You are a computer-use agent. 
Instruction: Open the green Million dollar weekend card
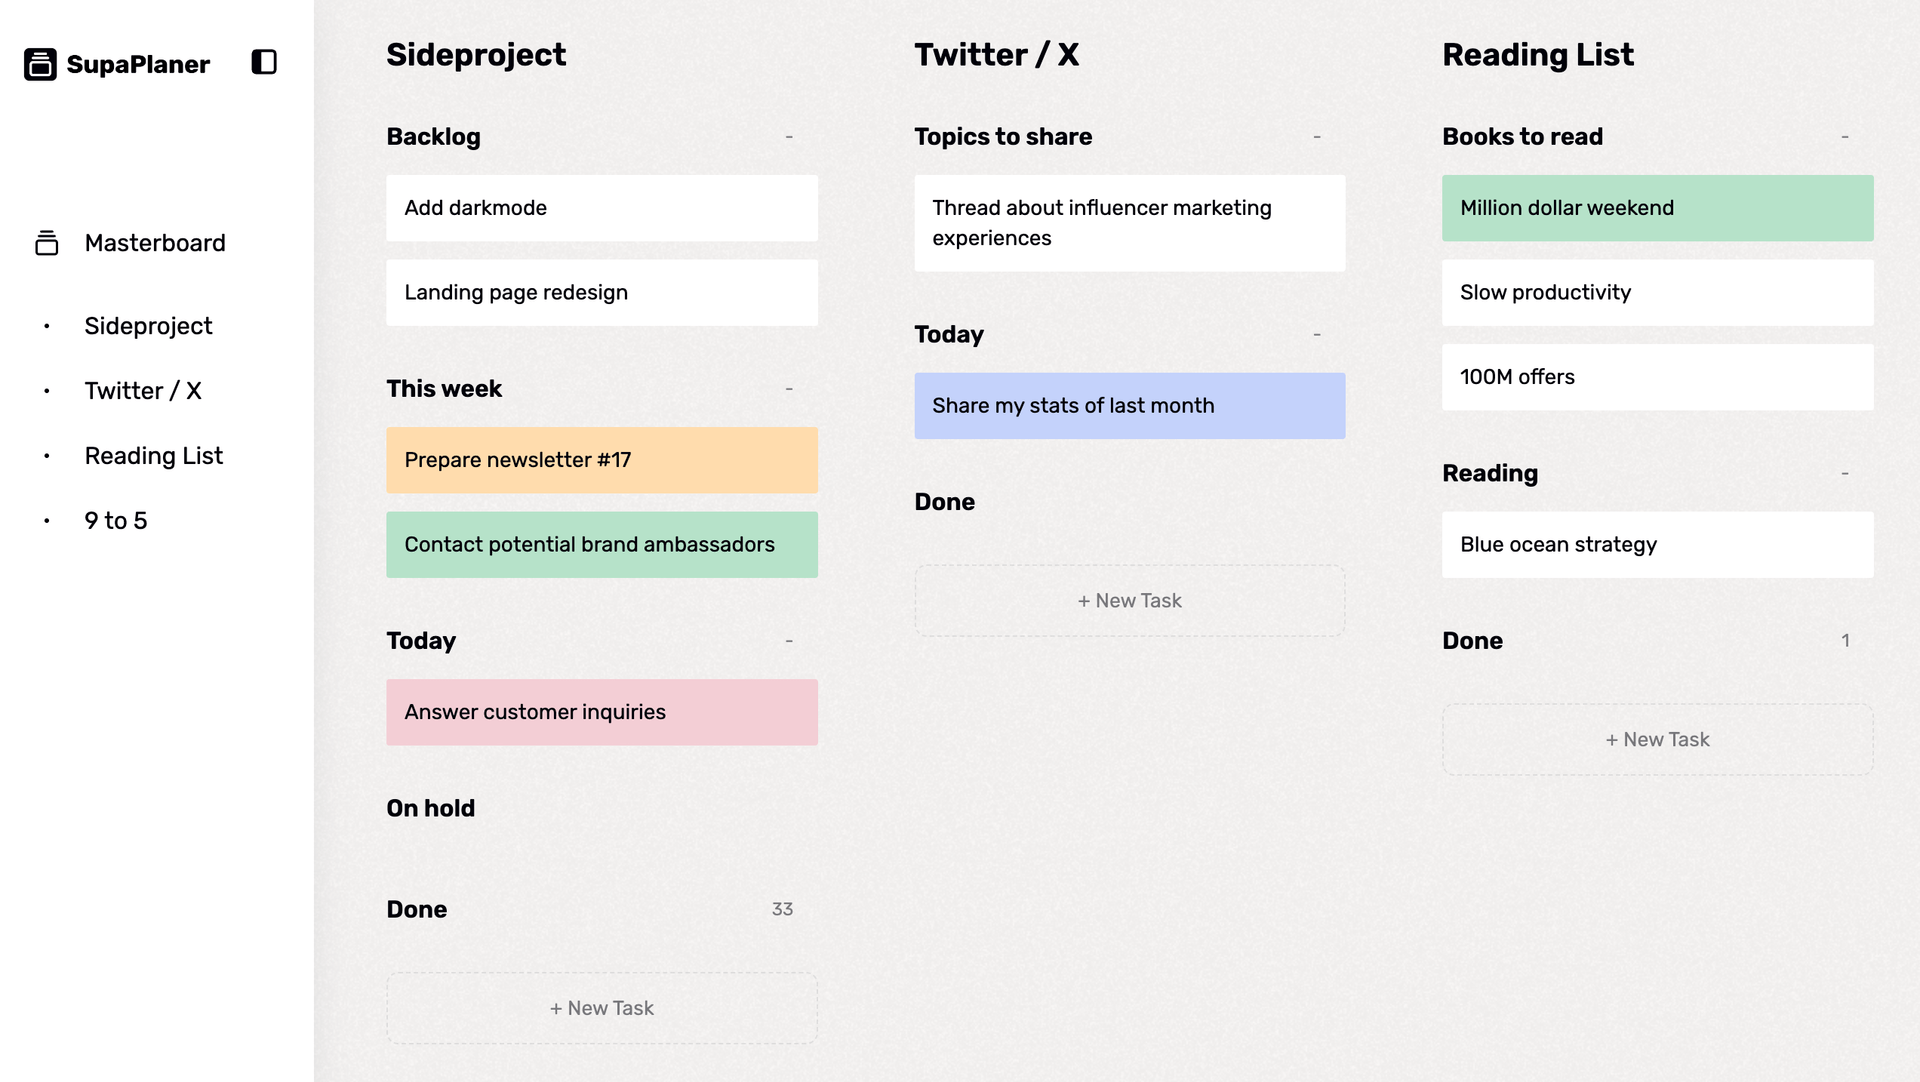point(1658,208)
